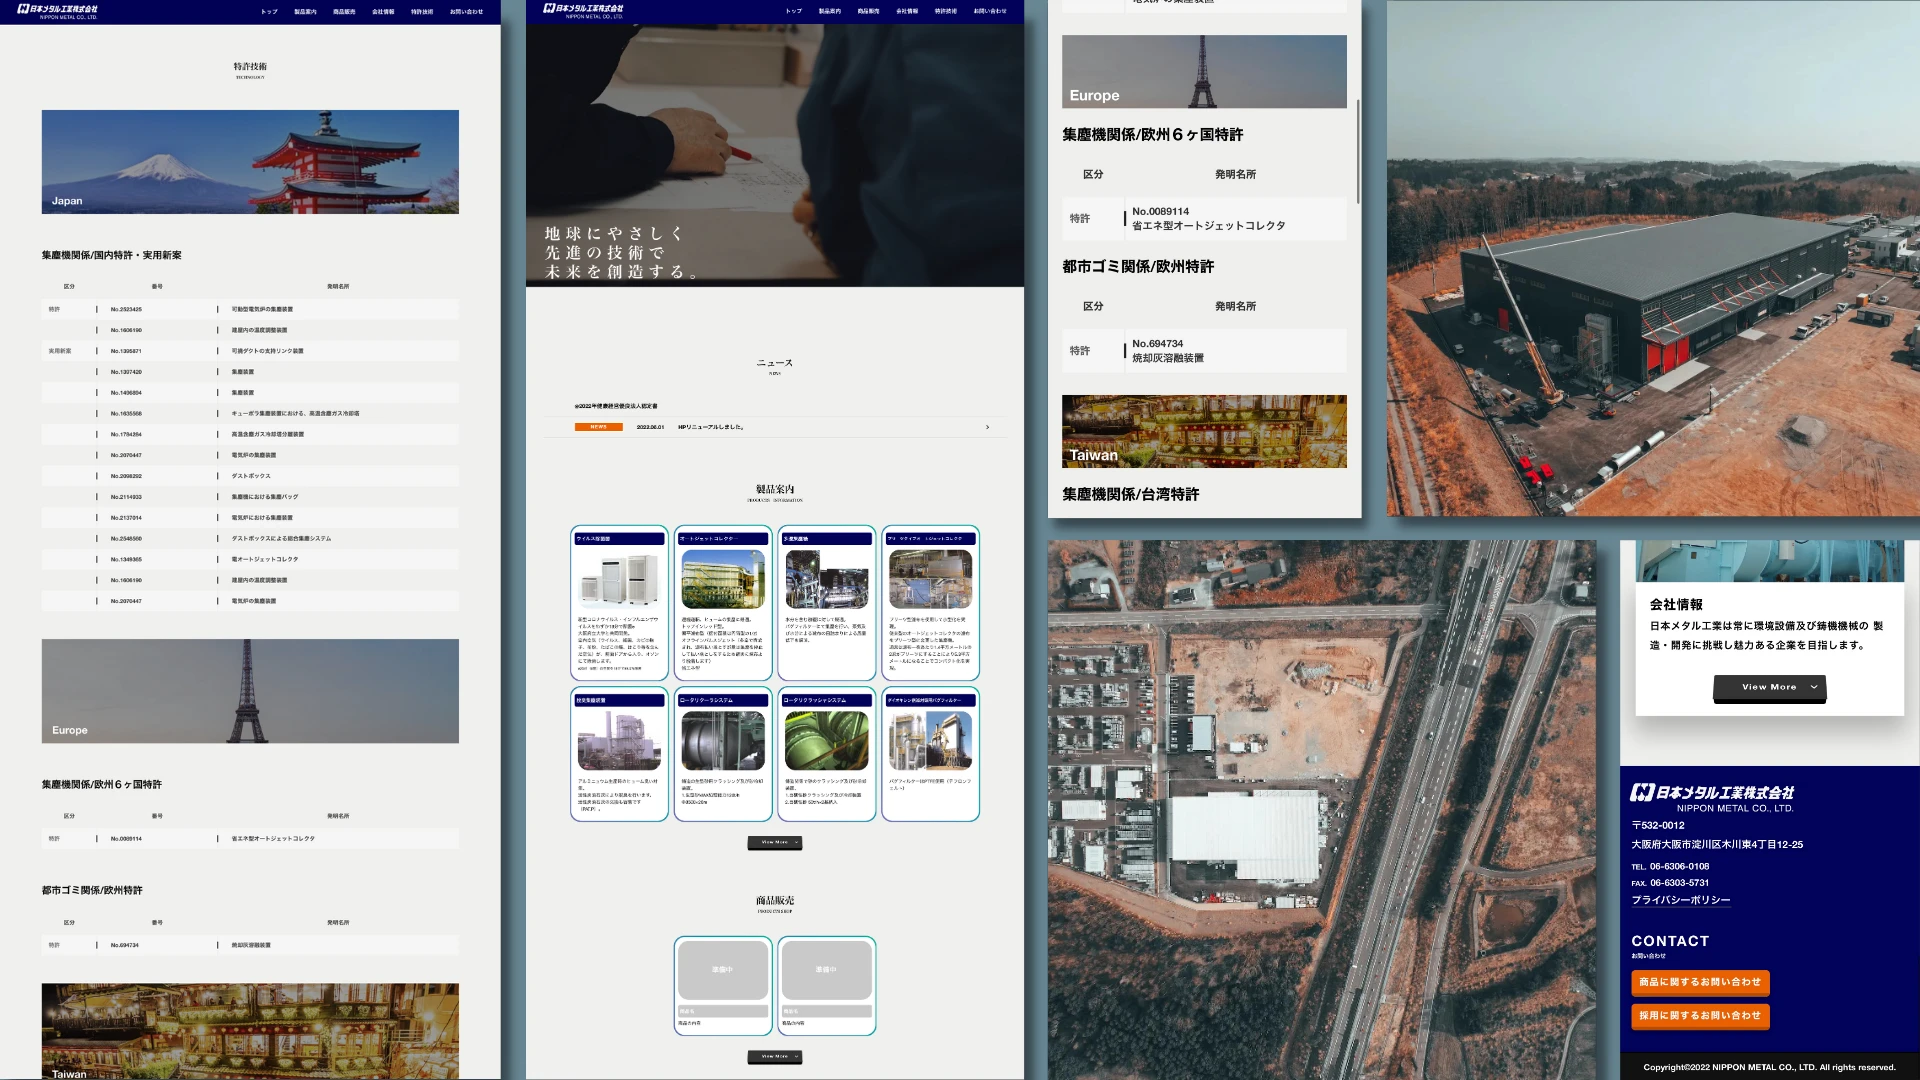Click No.694734 in the mobile patent view

pyautogui.click(x=1204, y=351)
